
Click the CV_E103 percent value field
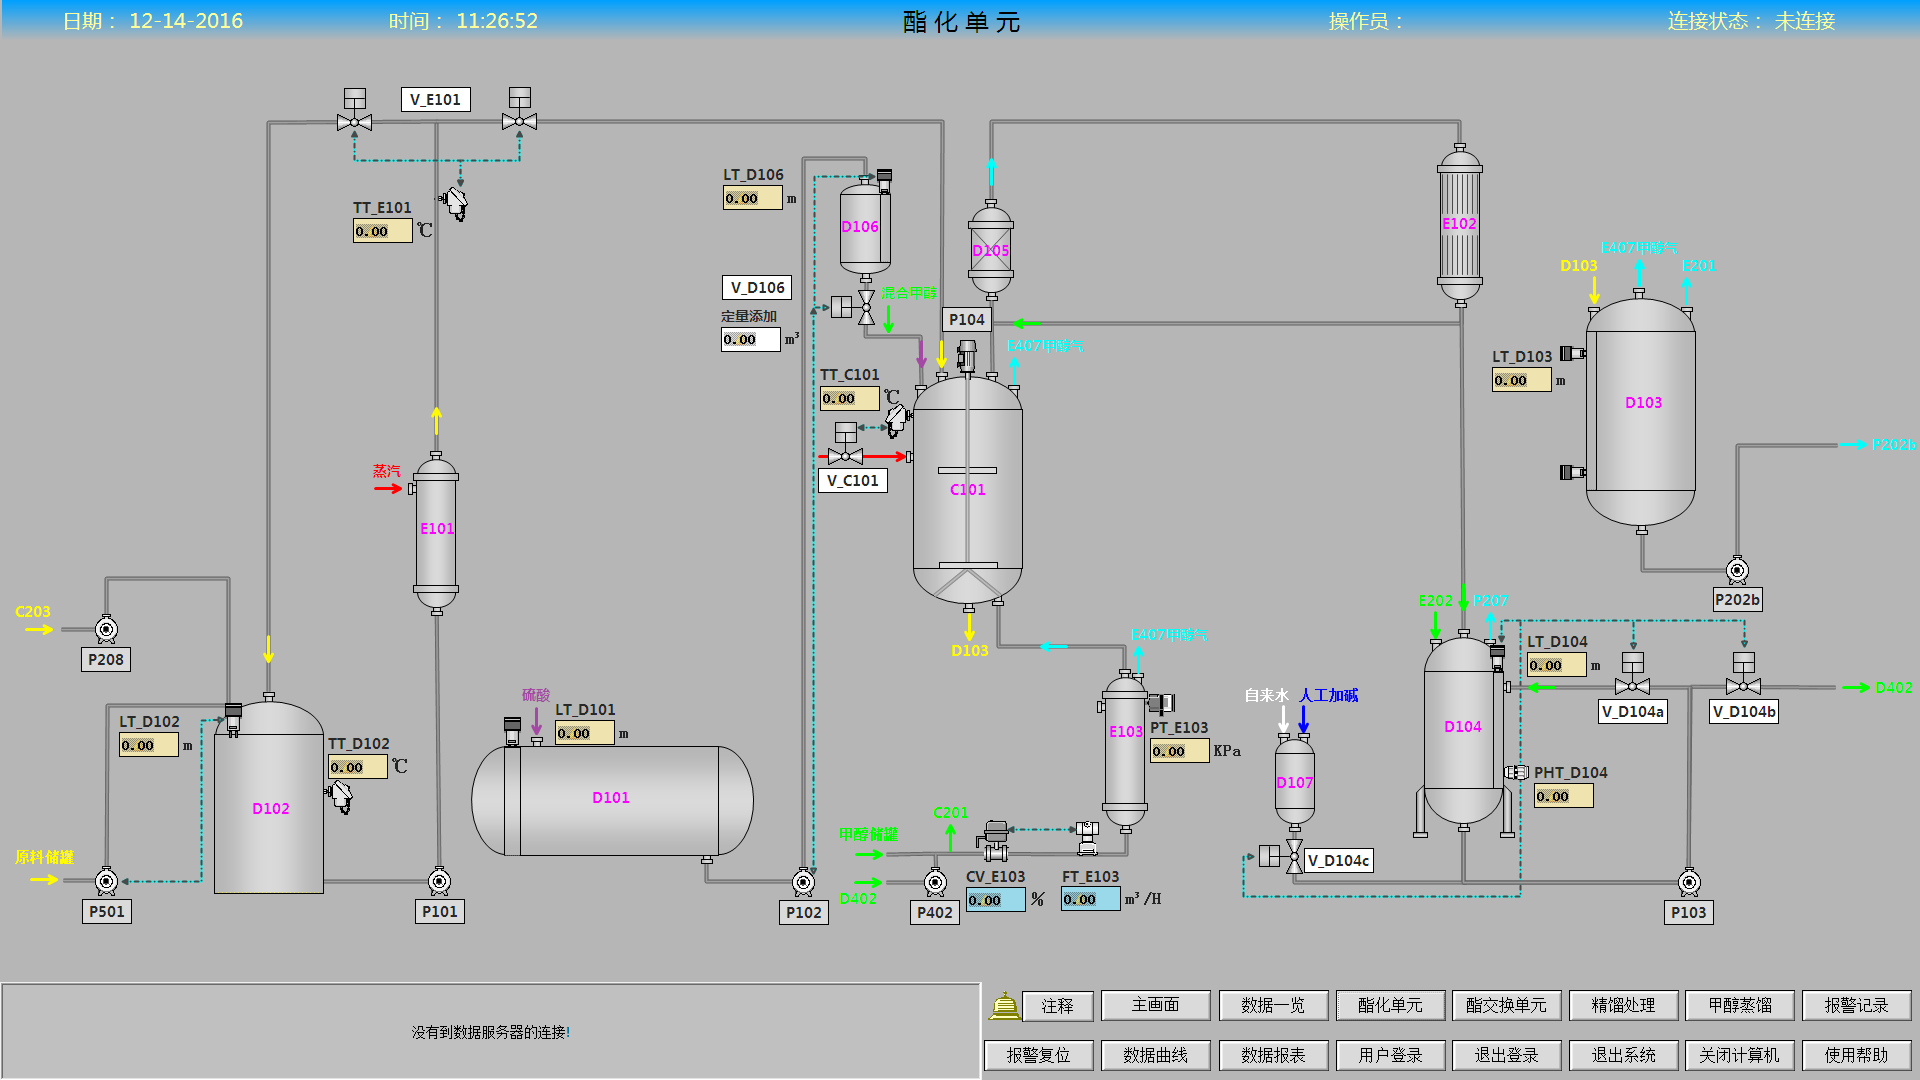(x=995, y=900)
